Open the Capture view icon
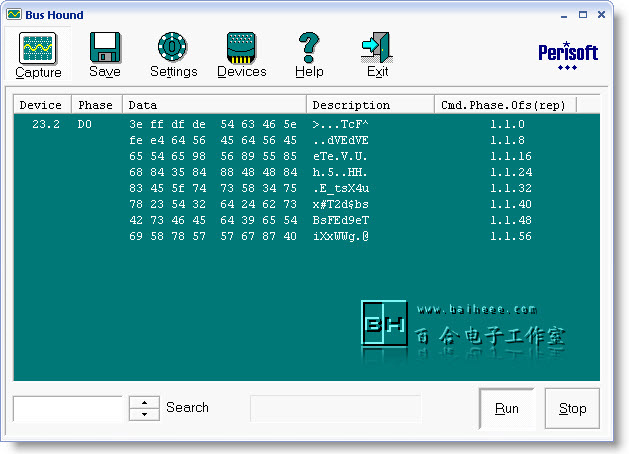This screenshot has height=454, width=629. click(x=38, y=49)
